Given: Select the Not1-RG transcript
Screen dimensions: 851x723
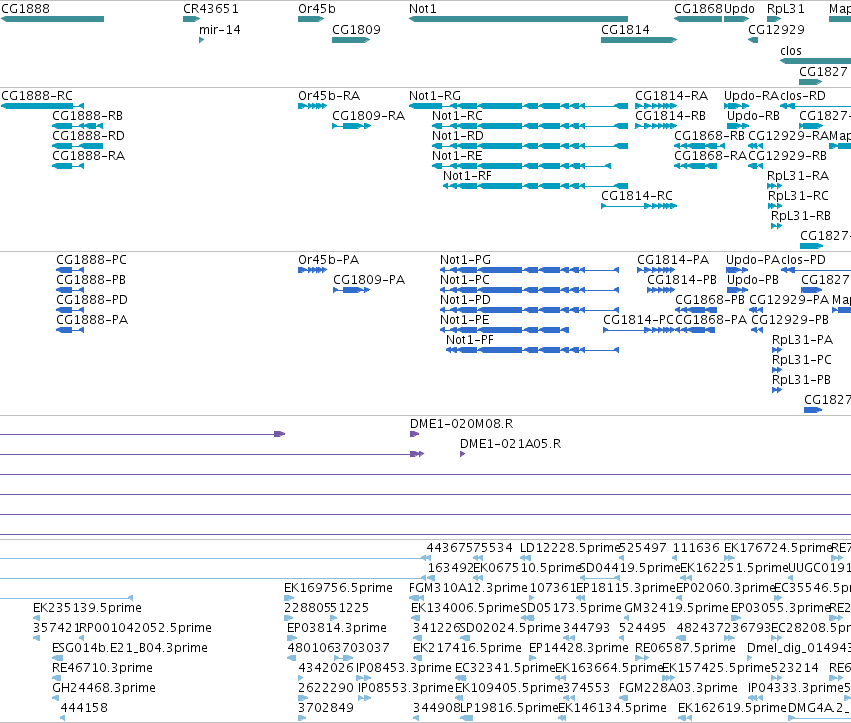Looking at the screenshot, I should coord(518,106).
